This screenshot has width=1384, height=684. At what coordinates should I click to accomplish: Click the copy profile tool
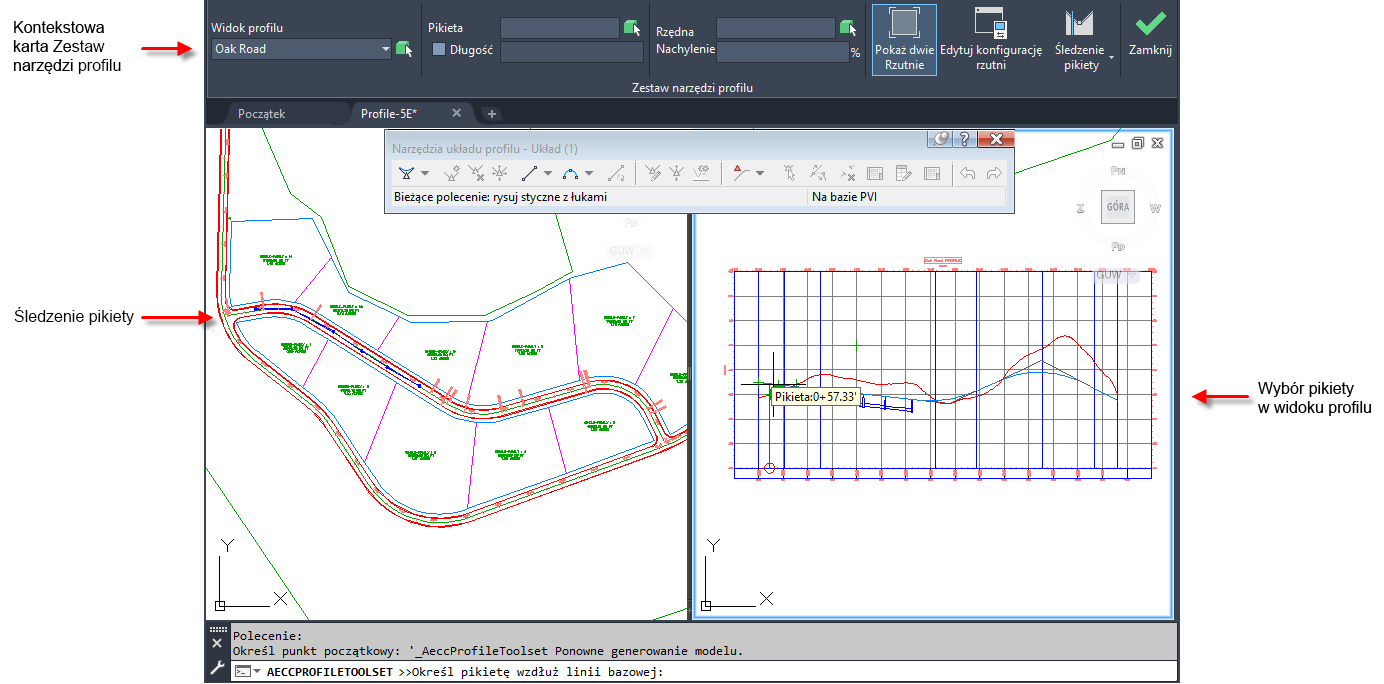coord(818,173)
